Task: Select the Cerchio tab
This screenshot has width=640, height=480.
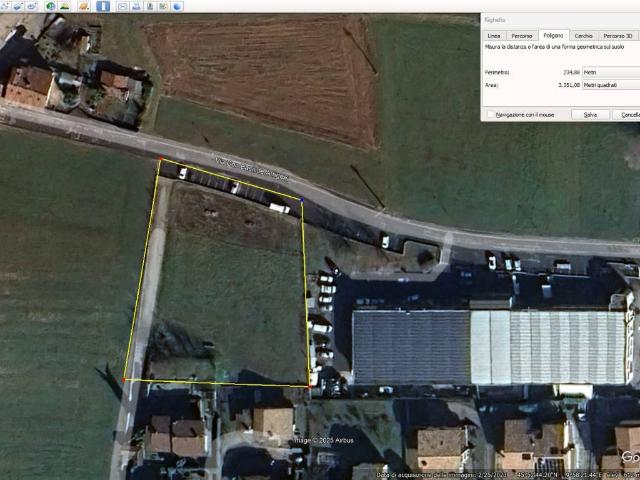Action: [582, 35]
